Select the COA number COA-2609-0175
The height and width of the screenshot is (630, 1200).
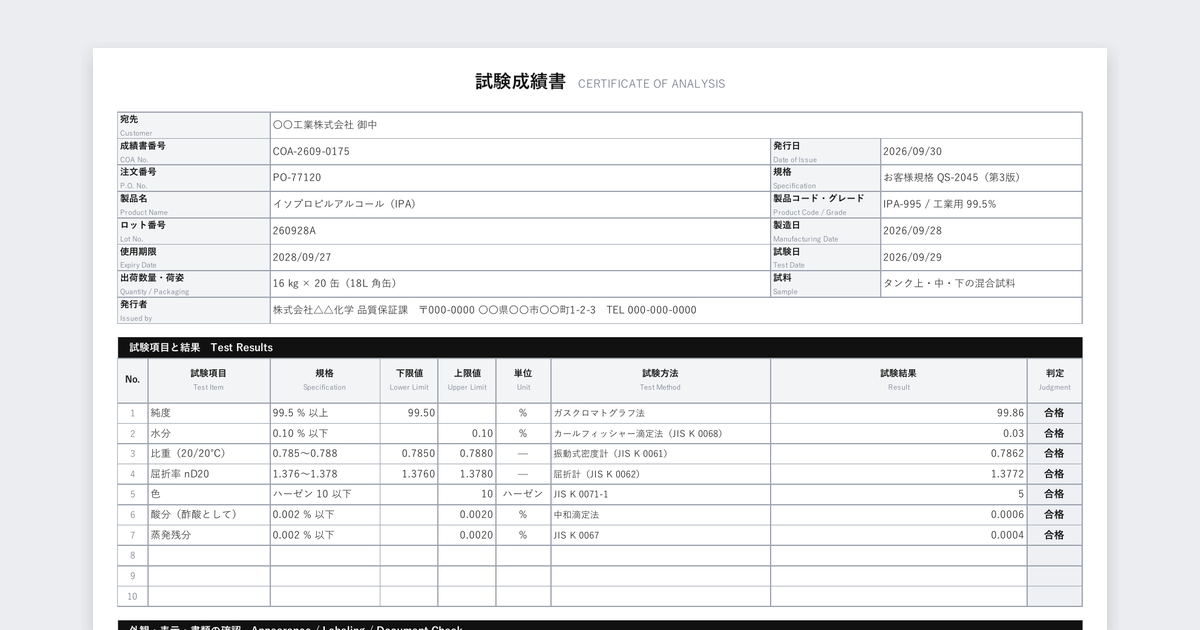click(x=520, y=152)
